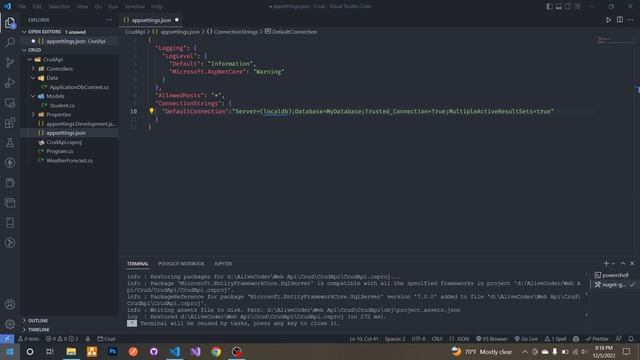The height and width of the screenshot is (360, 640).
Task: Click ConnectionStrings in the breadcrumb
Action: tap(236, 31)
